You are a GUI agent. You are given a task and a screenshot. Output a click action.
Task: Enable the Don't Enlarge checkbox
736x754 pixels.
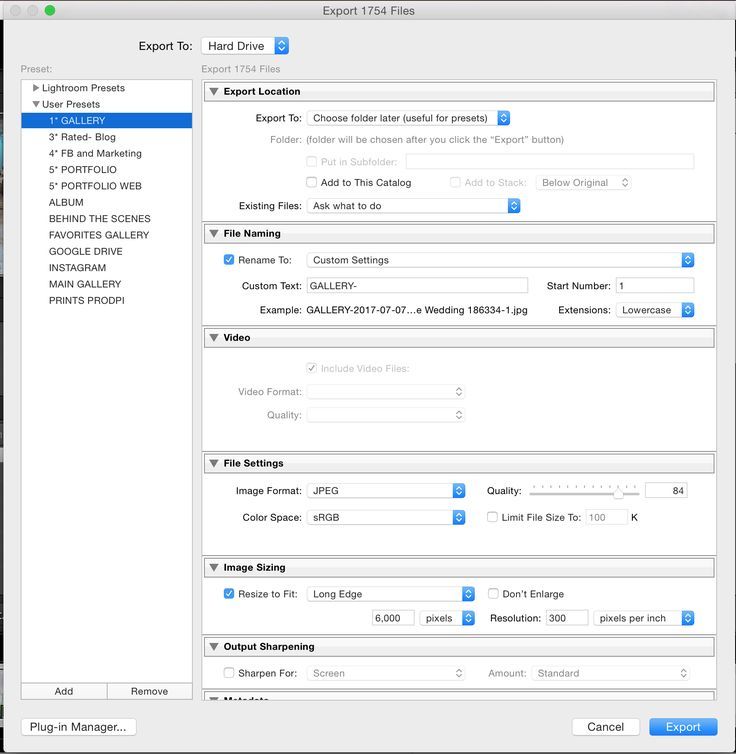click(x=493, y=593)
